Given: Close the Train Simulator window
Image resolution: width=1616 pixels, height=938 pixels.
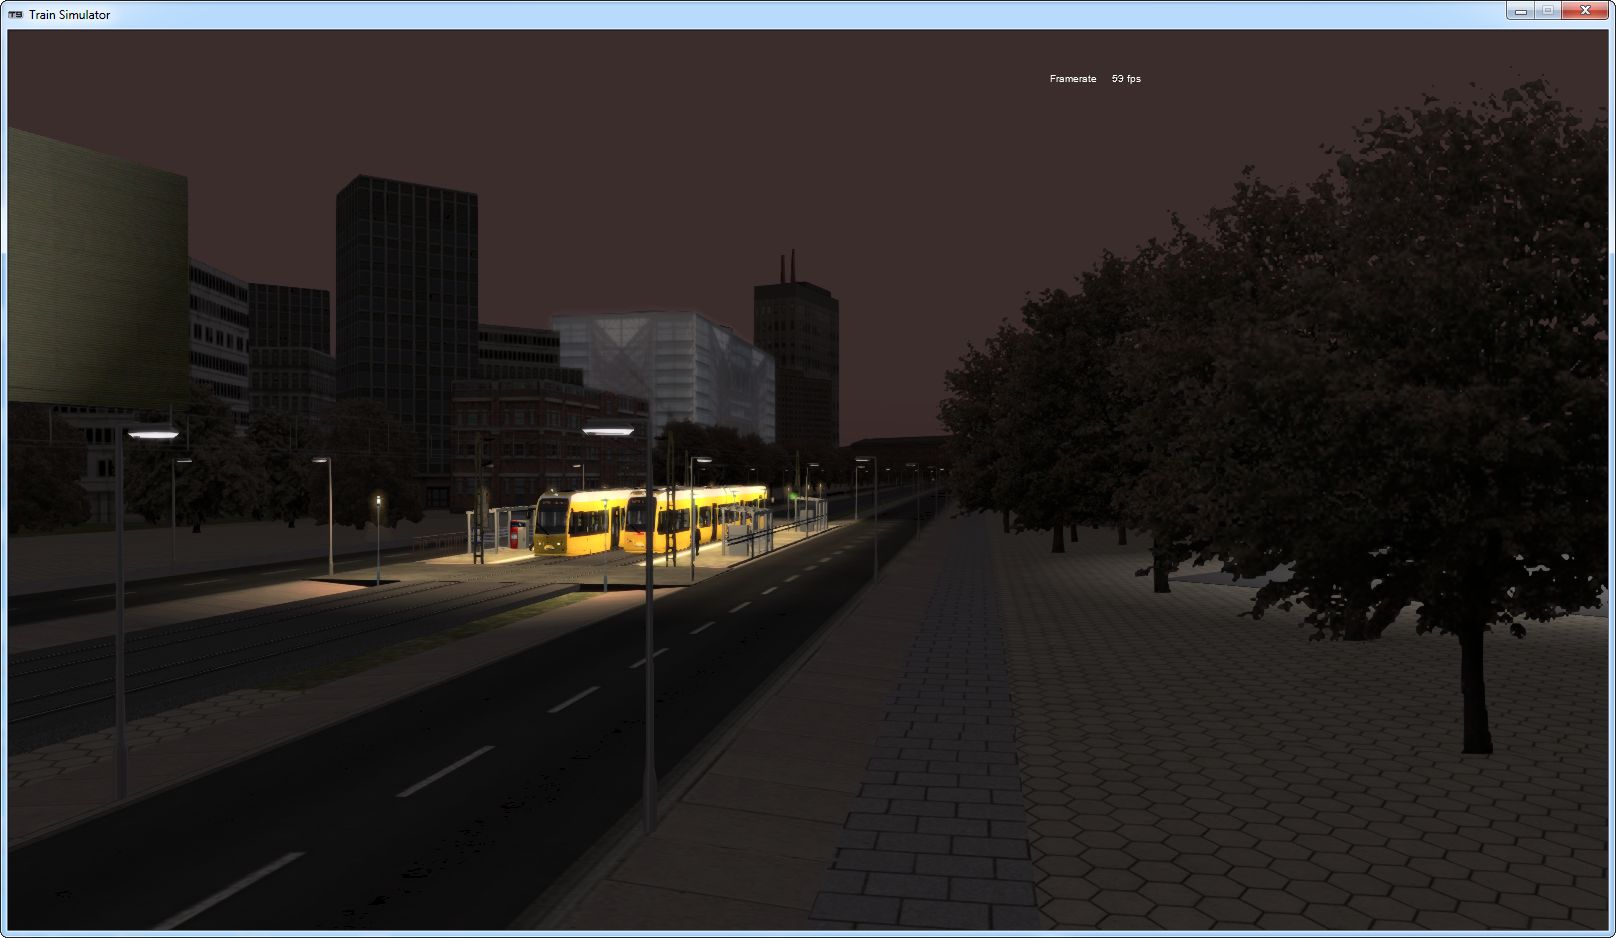Looking at the screenshot, I should 1584,11.
